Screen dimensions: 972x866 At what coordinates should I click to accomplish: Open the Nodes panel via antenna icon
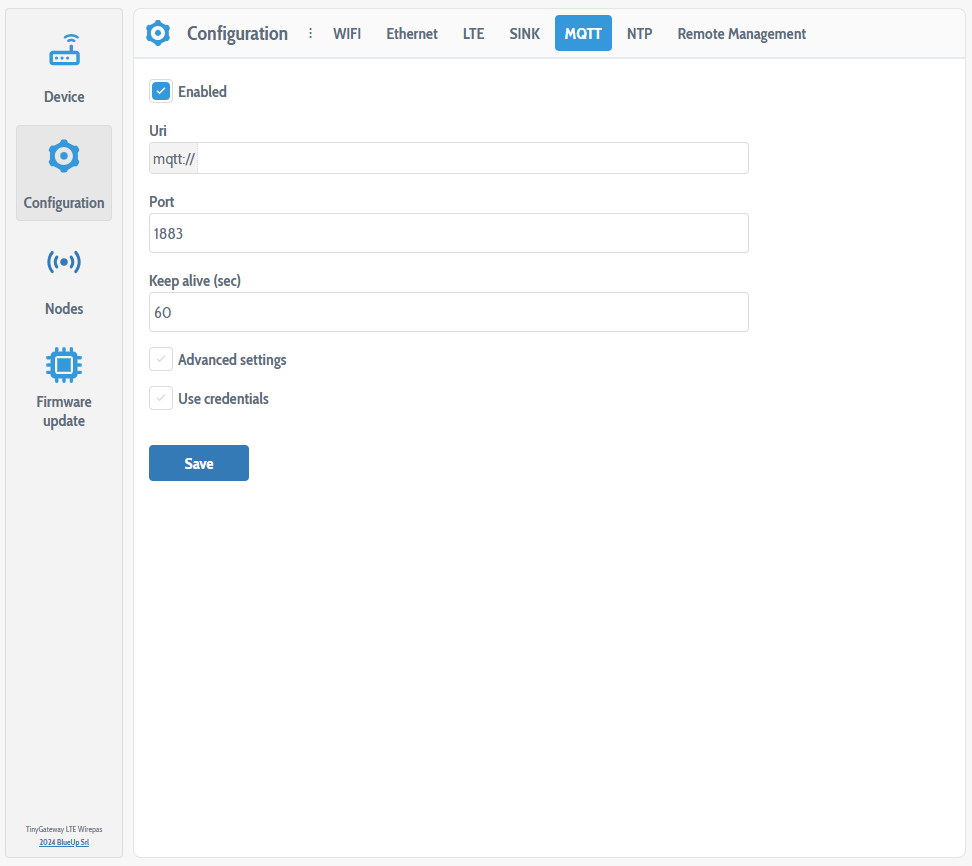point(63,262)
